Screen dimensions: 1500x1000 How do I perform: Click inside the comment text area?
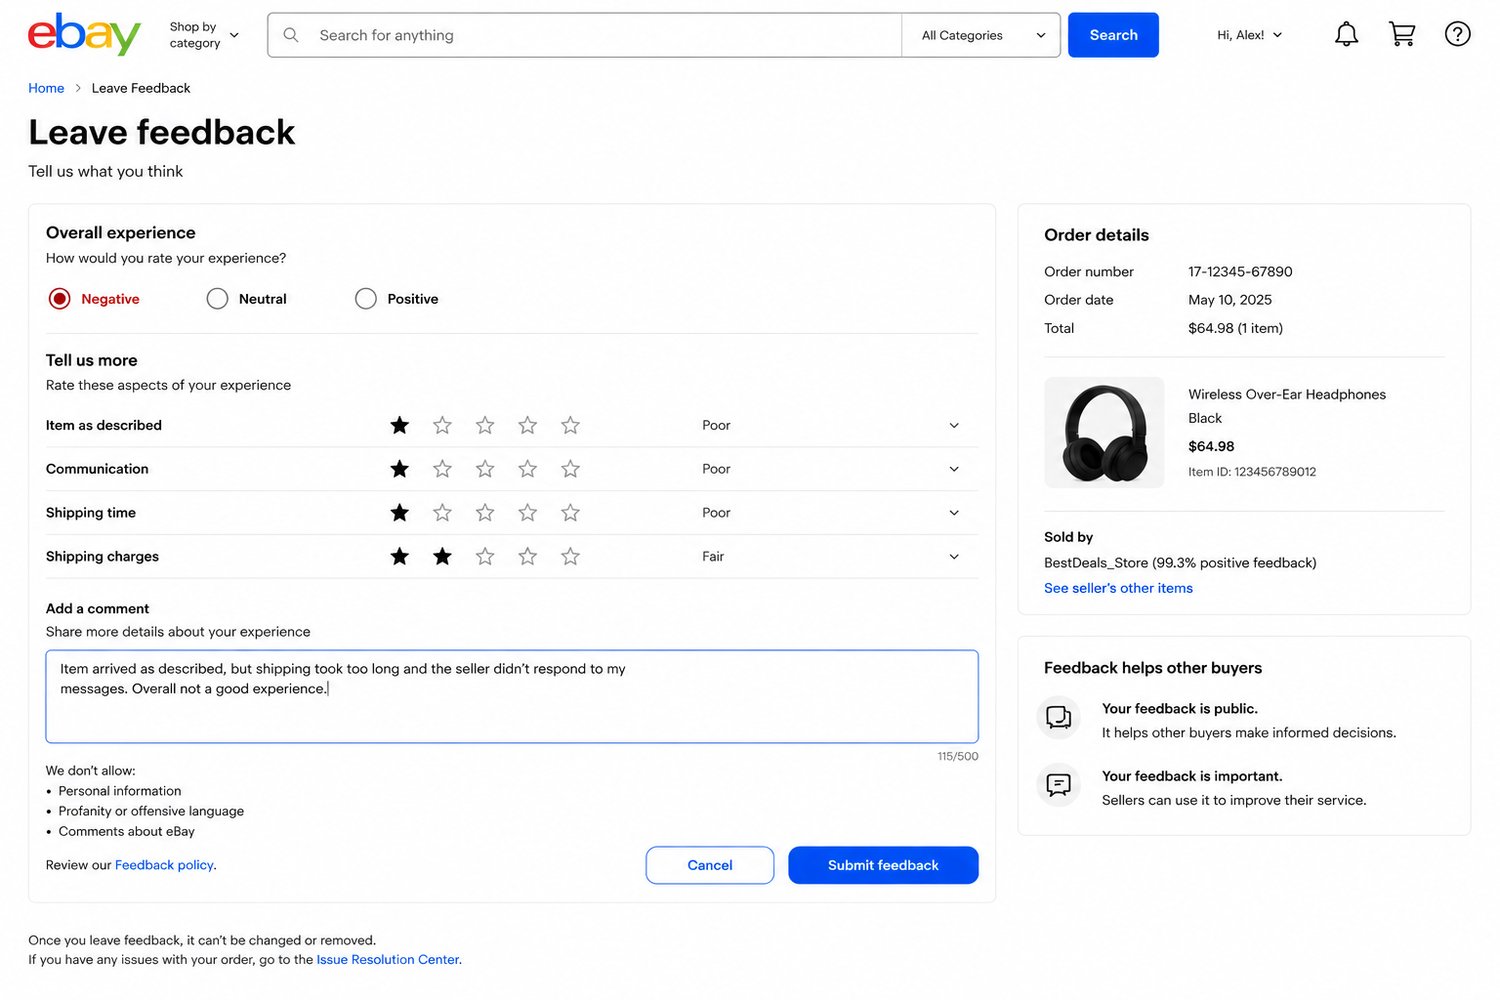tap(512, 697)
